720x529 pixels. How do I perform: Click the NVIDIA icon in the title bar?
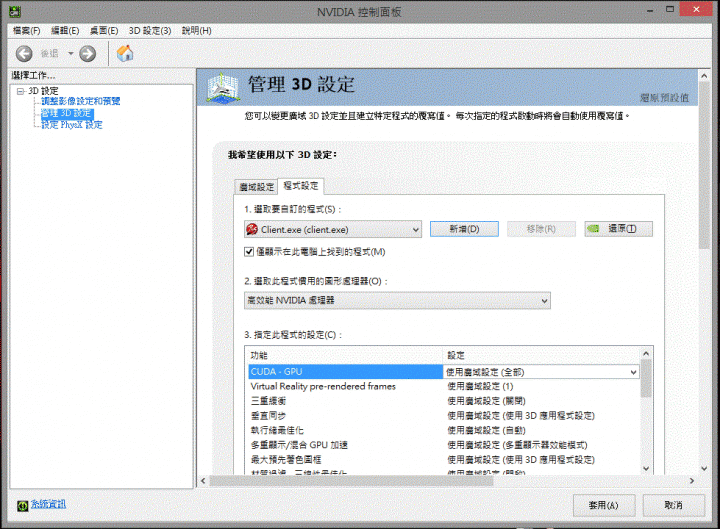pyautogui.click(x=15, y=11)
